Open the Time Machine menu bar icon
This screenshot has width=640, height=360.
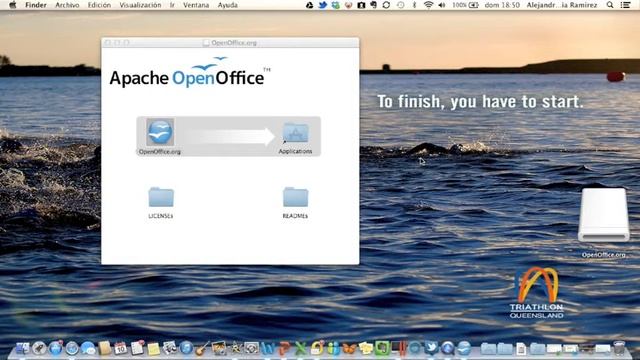coord(400,5)
